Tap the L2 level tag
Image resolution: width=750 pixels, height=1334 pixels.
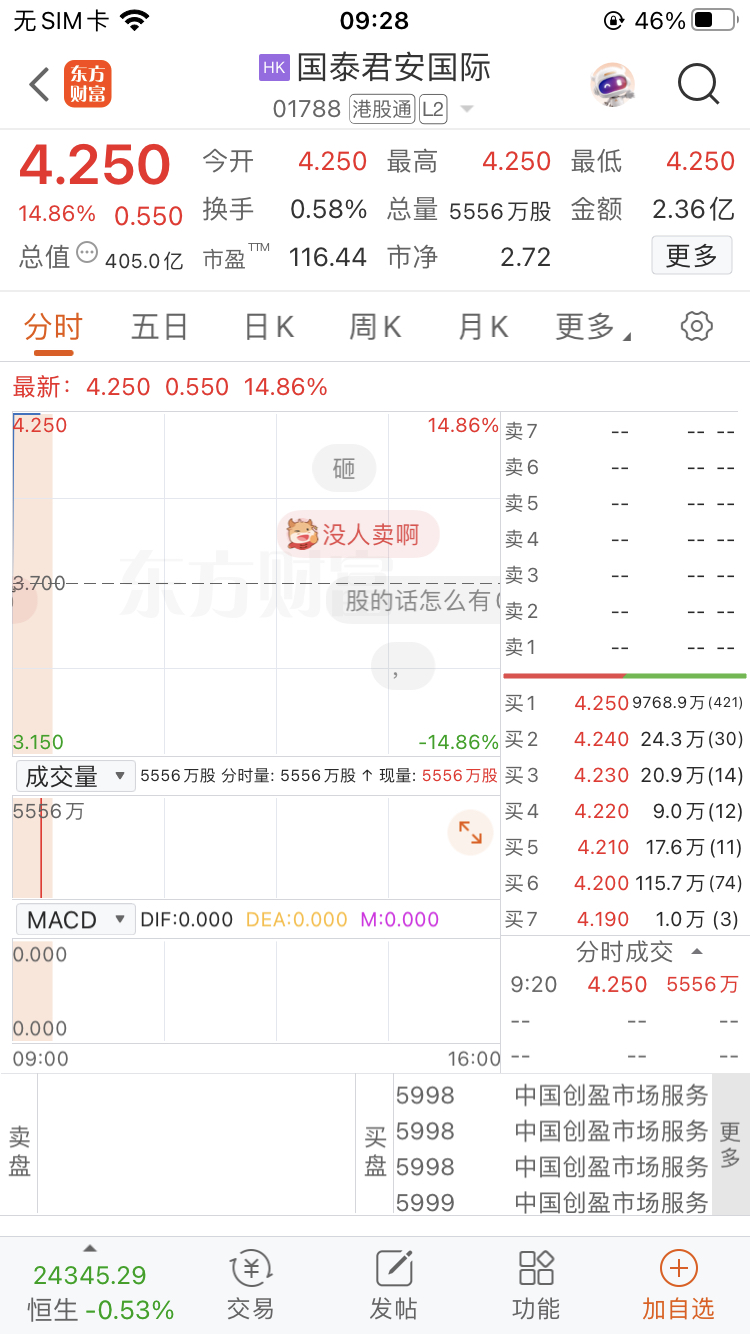point(432,109)
